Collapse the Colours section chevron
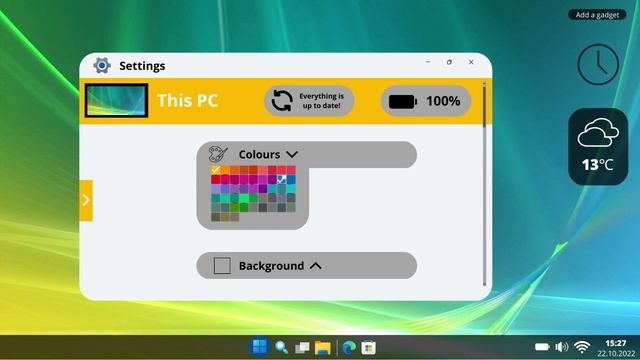The height and width of the screenshot is (360, 640). pyautogui.click(x=292, y=154)
